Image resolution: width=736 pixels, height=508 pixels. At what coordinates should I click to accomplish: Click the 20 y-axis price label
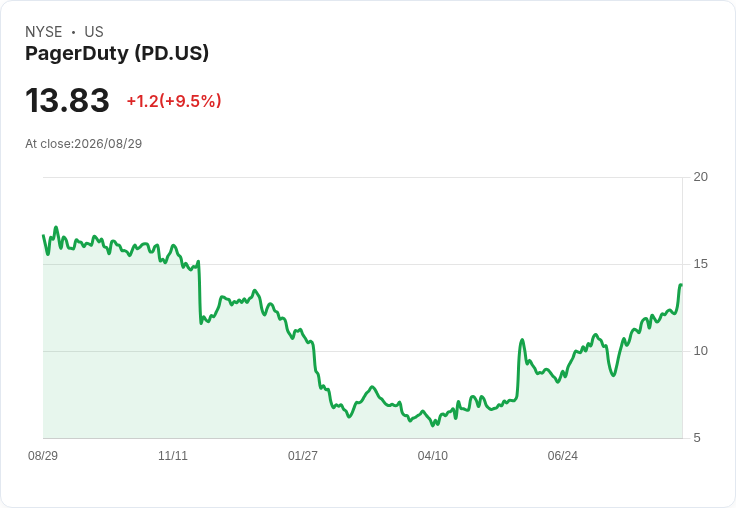(x=700, y=177)
